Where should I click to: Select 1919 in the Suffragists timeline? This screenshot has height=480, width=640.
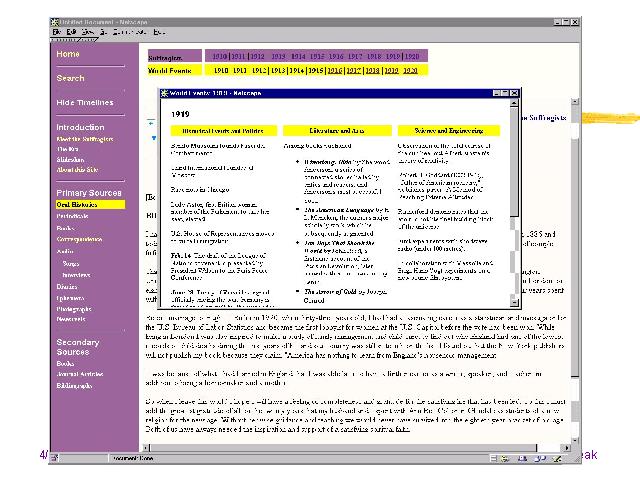(393, 56)
